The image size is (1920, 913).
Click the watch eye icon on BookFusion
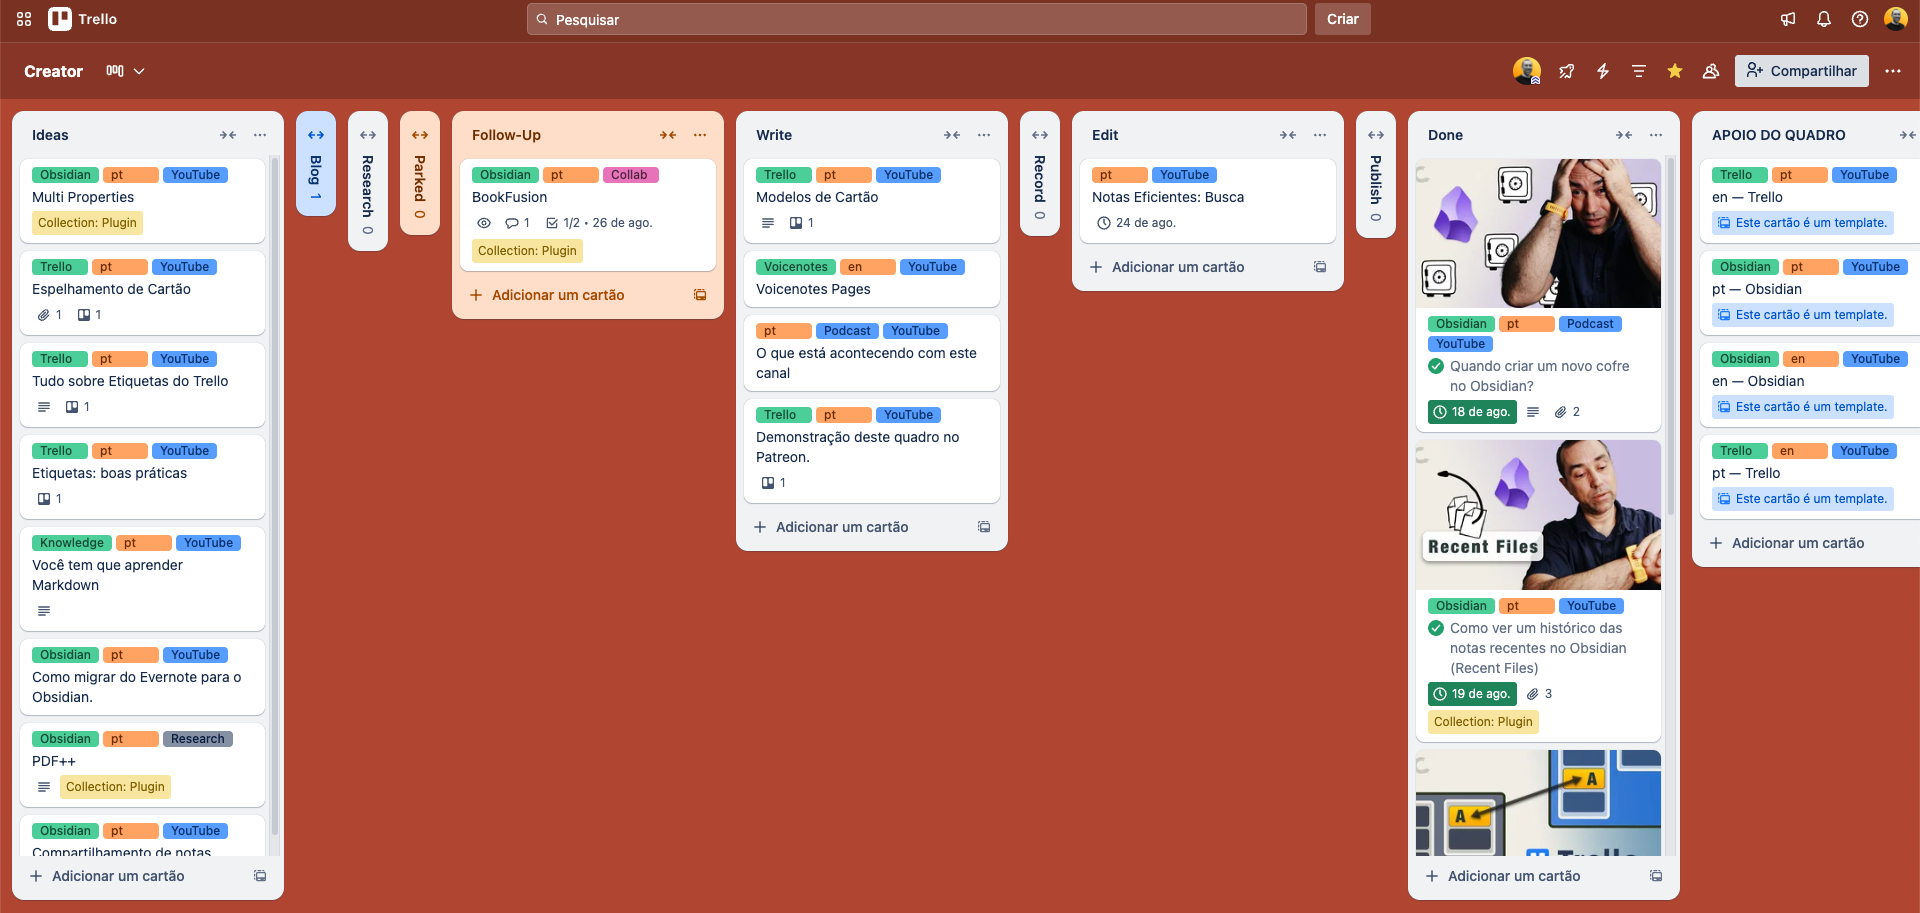pos(484,223)
